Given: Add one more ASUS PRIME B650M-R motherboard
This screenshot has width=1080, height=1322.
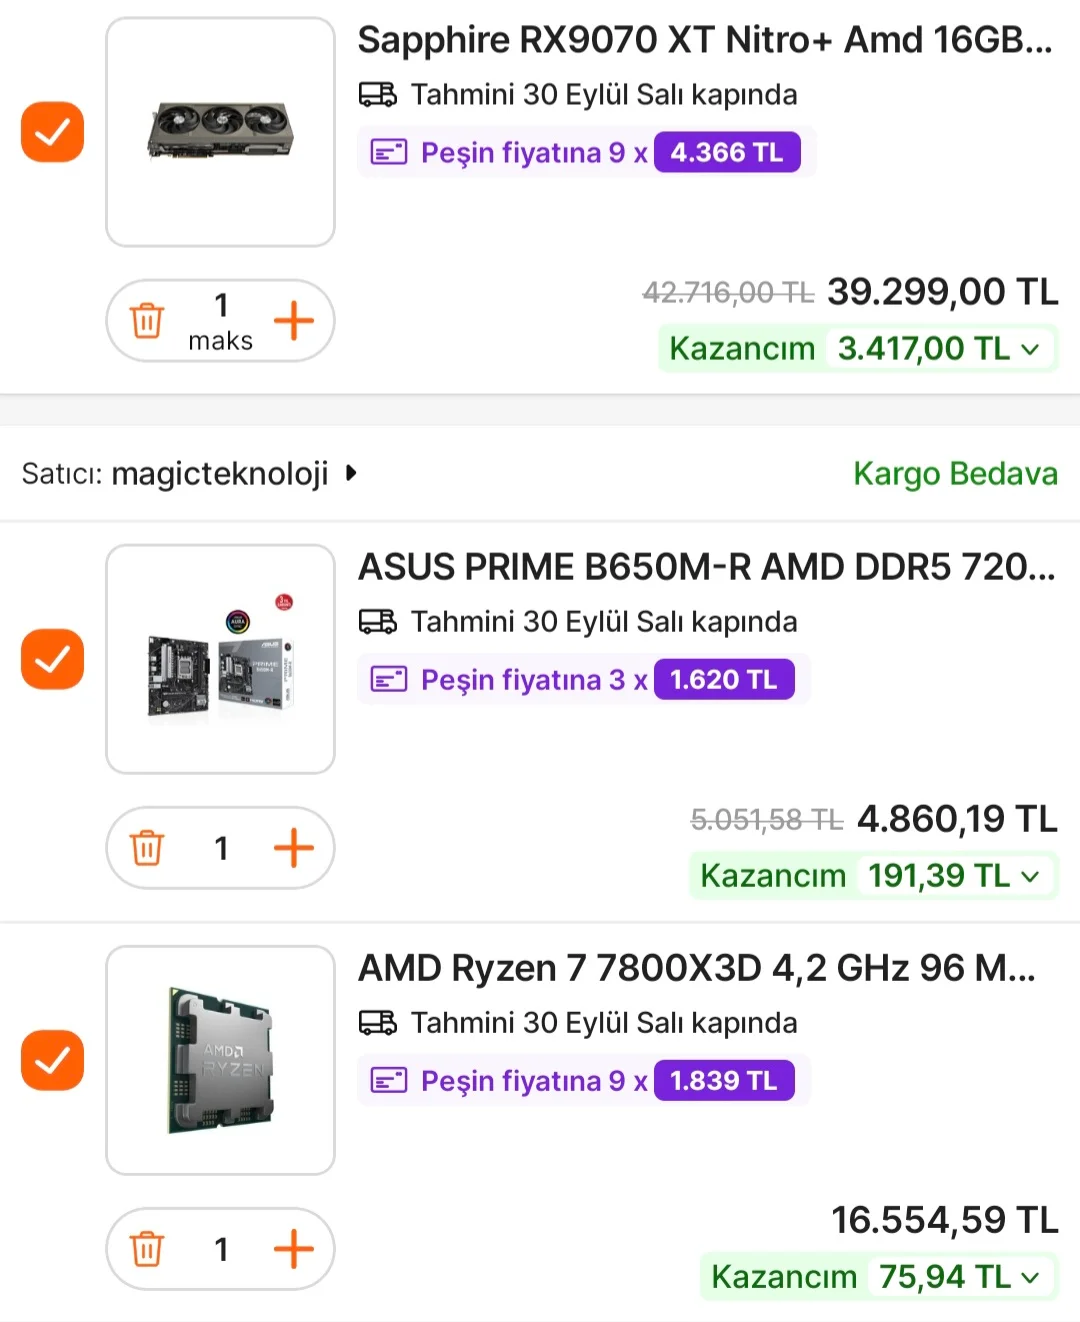Looking at the screenshot, I should [x=294, y=848].
